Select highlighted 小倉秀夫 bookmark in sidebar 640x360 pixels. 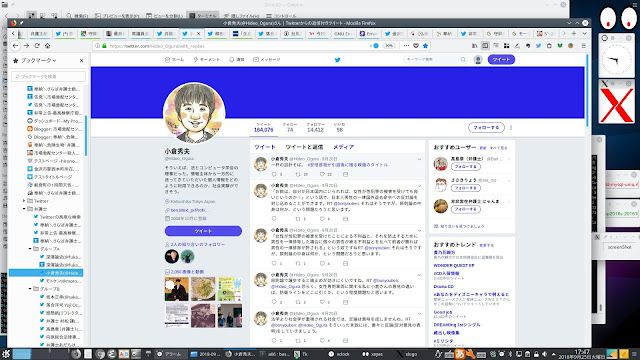click(46, 273)
